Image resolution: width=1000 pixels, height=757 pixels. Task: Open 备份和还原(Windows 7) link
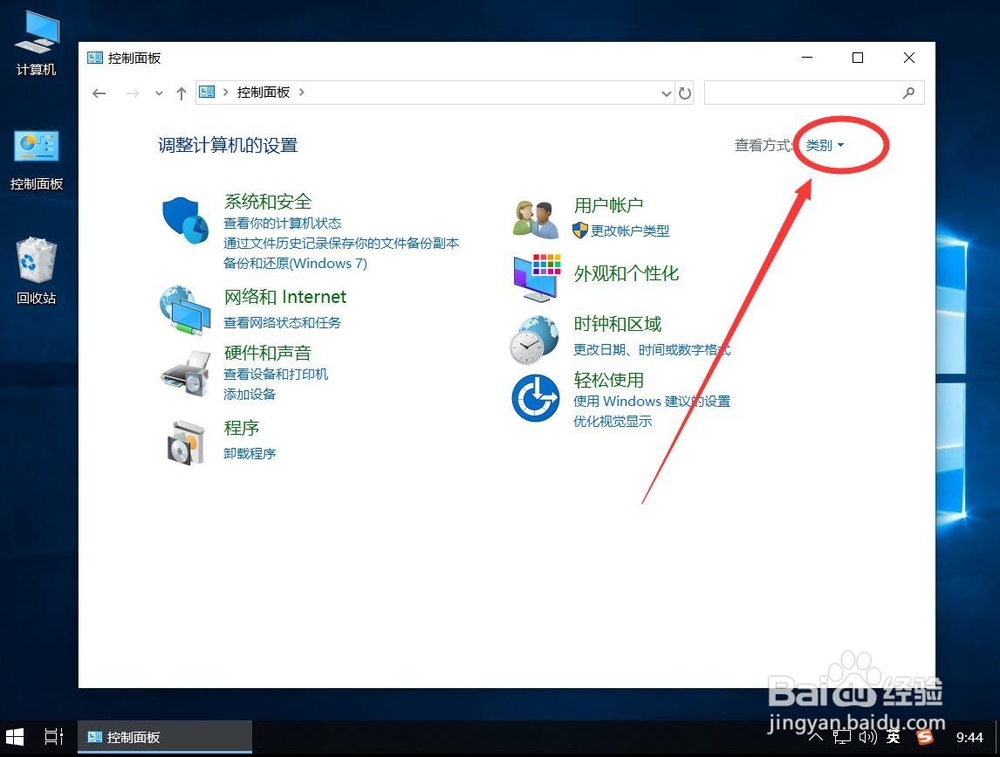point(295,263)
